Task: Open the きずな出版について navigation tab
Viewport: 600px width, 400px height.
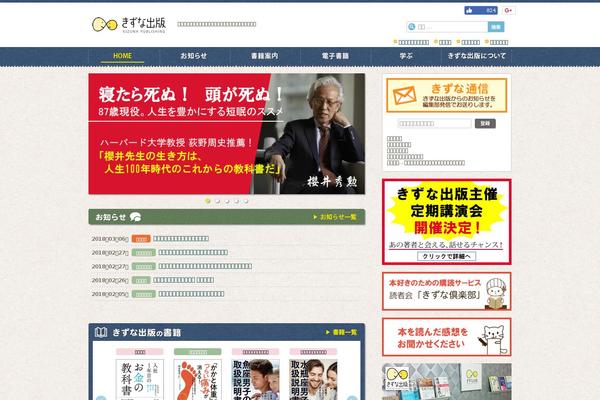Action: (476, 56)
